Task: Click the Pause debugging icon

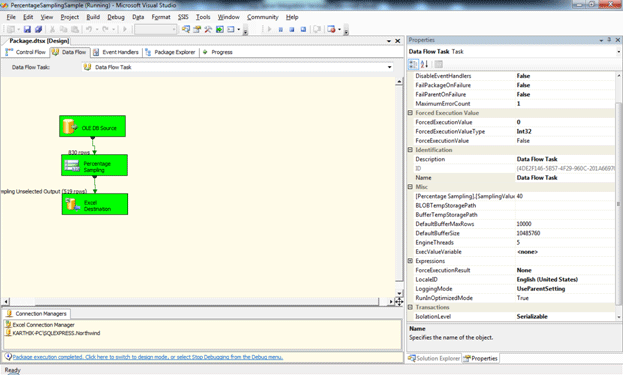Action: tap(281, 29)
